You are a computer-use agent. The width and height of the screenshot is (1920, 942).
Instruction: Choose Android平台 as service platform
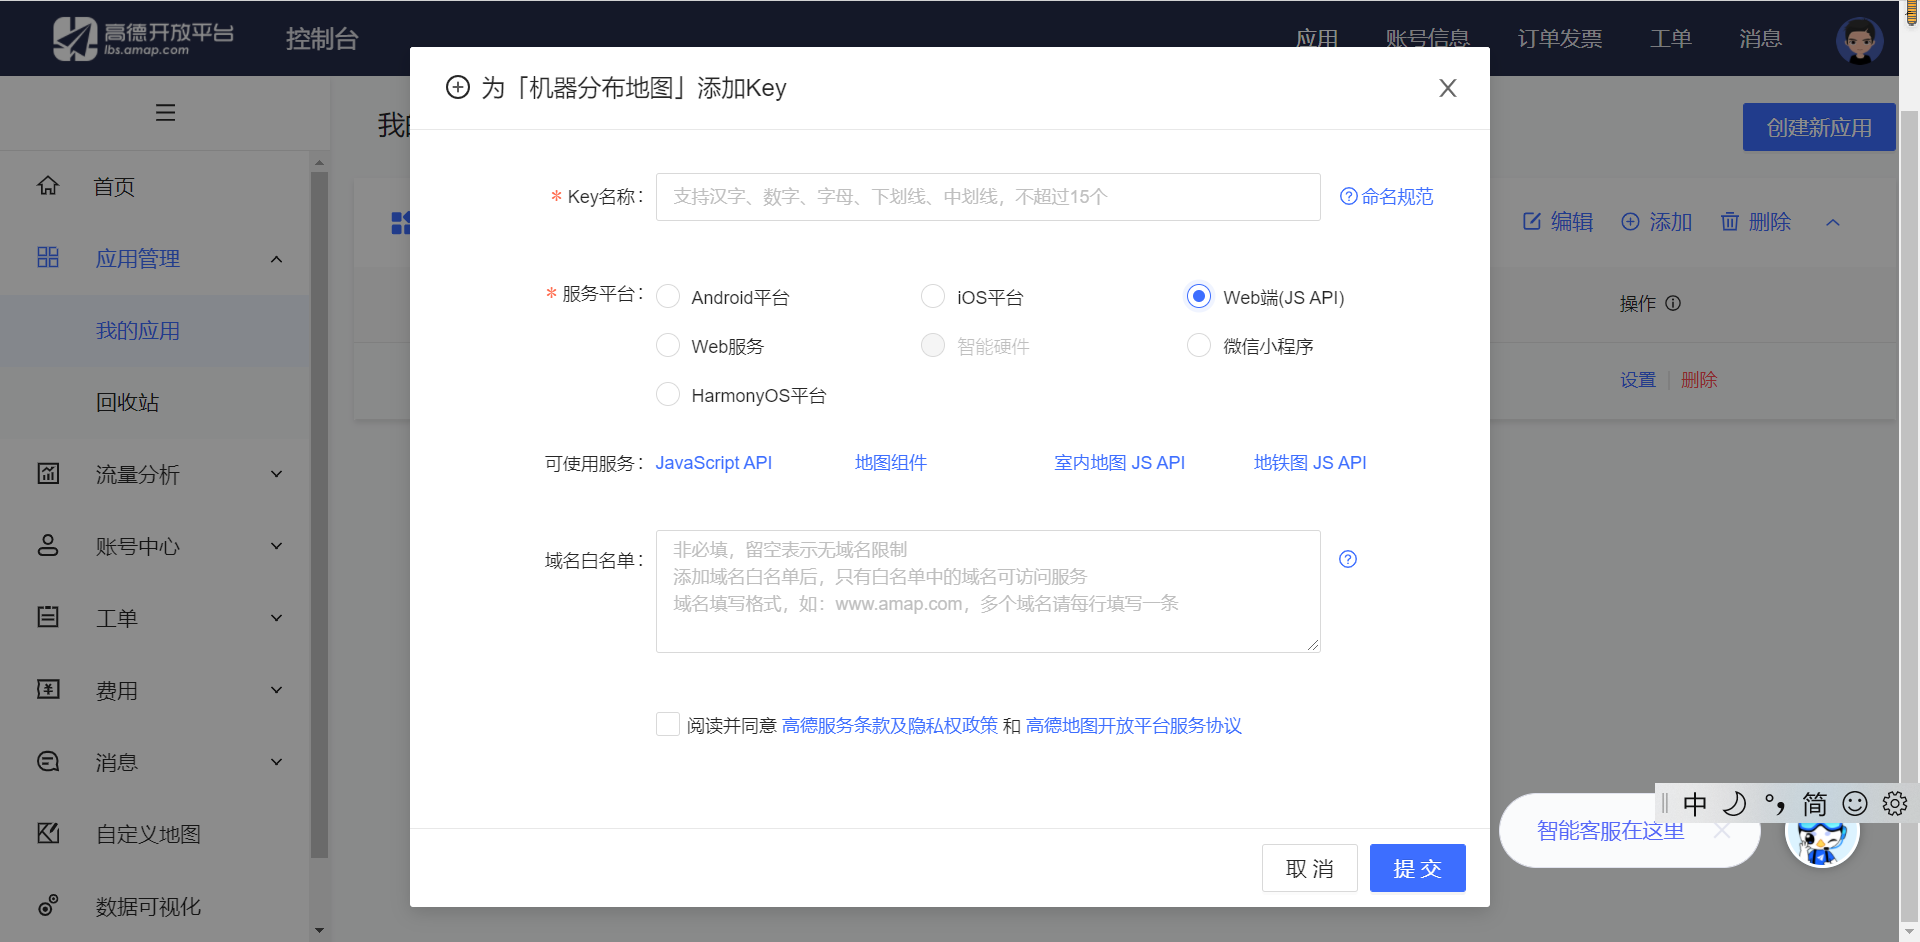tap(668, 296)
